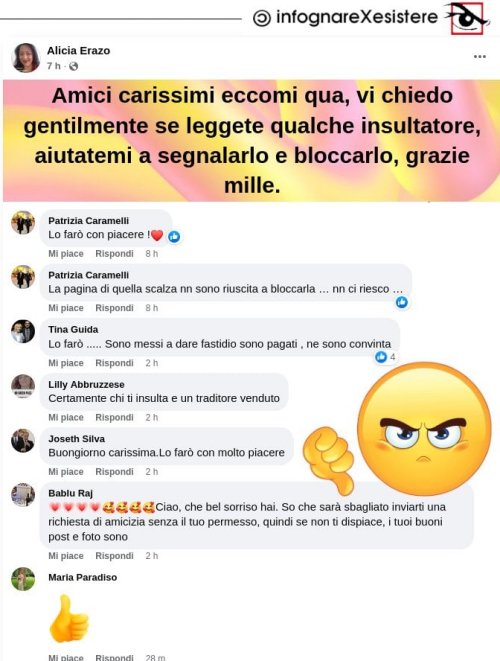Screen dimensions: 500x661
Task: Reply to Tina Guida's comment via Rispondi
Action: (x=114, y=363)
